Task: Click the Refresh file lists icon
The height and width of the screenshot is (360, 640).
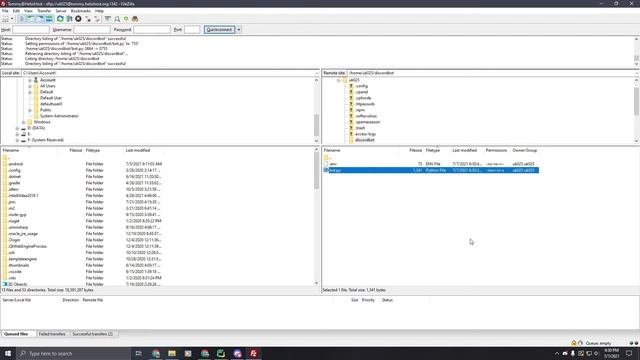Action: pyautogui.click(x=60, y=19)
